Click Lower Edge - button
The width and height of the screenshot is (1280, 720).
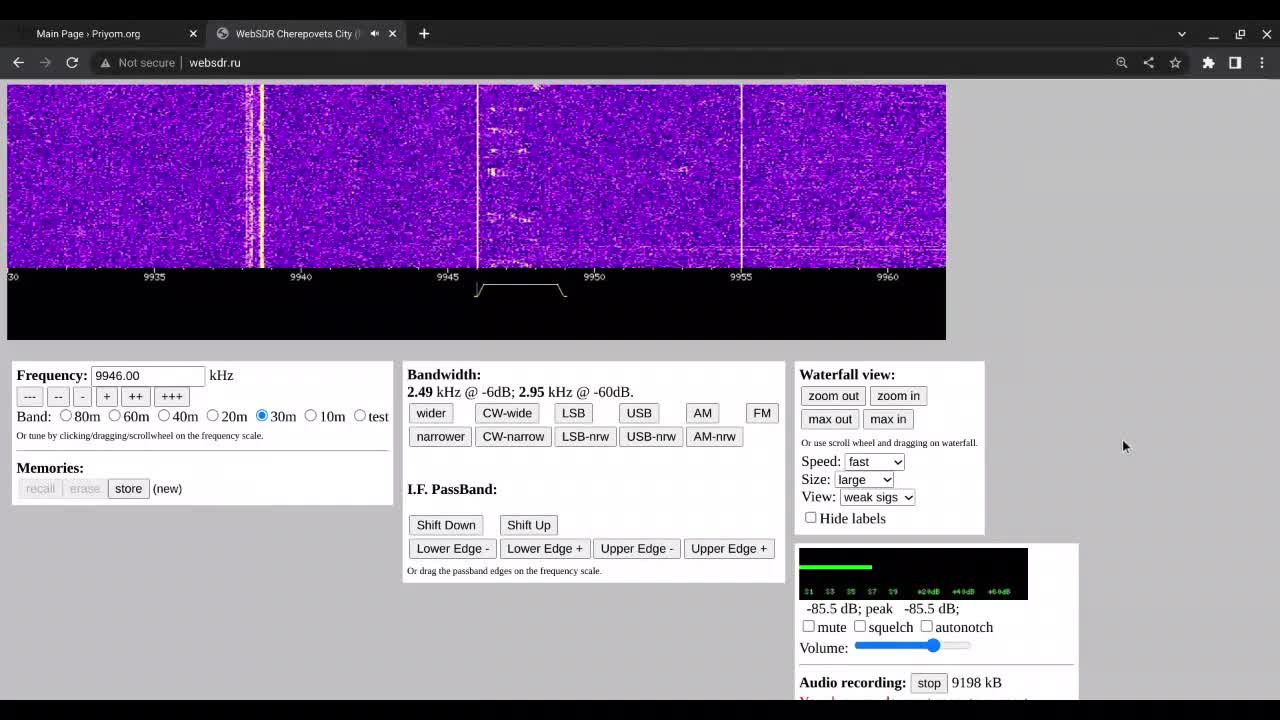click(453, 549)
